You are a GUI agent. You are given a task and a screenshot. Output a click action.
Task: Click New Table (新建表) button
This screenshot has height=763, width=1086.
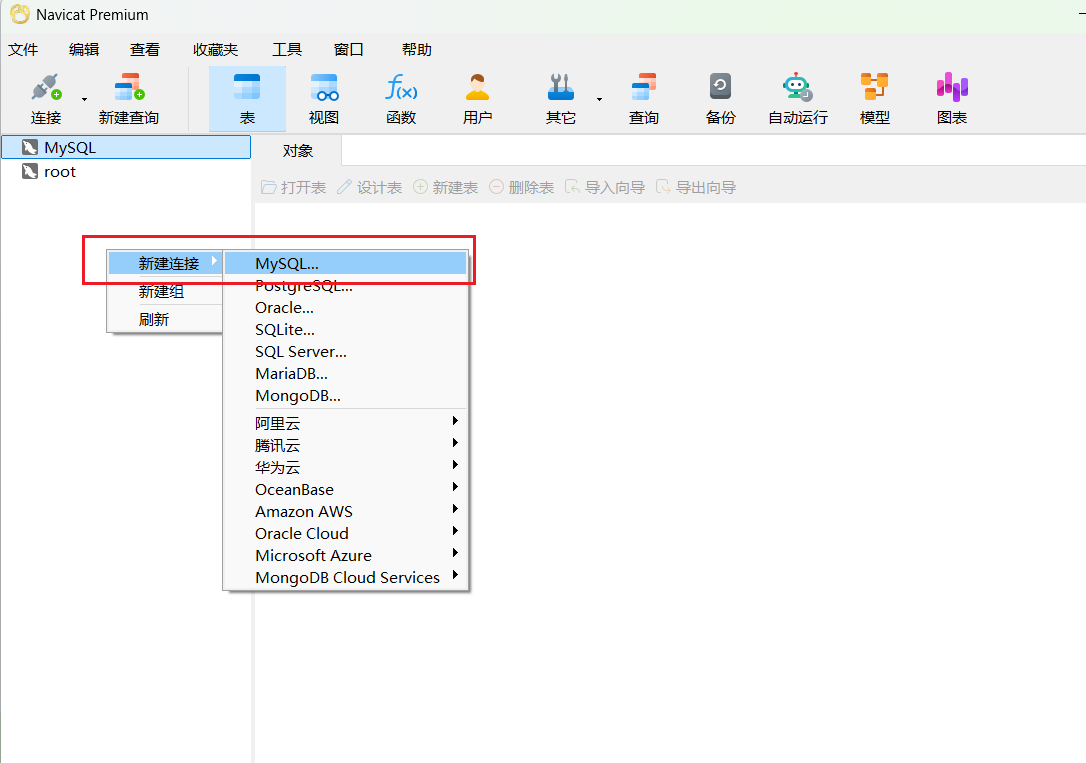pyautogui.click(x=445, y=188)
